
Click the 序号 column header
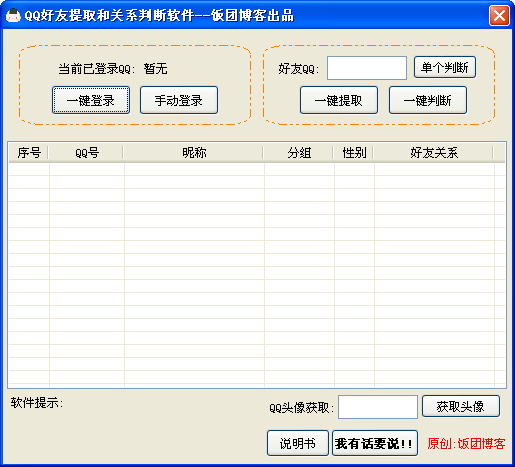coord(29,153)
